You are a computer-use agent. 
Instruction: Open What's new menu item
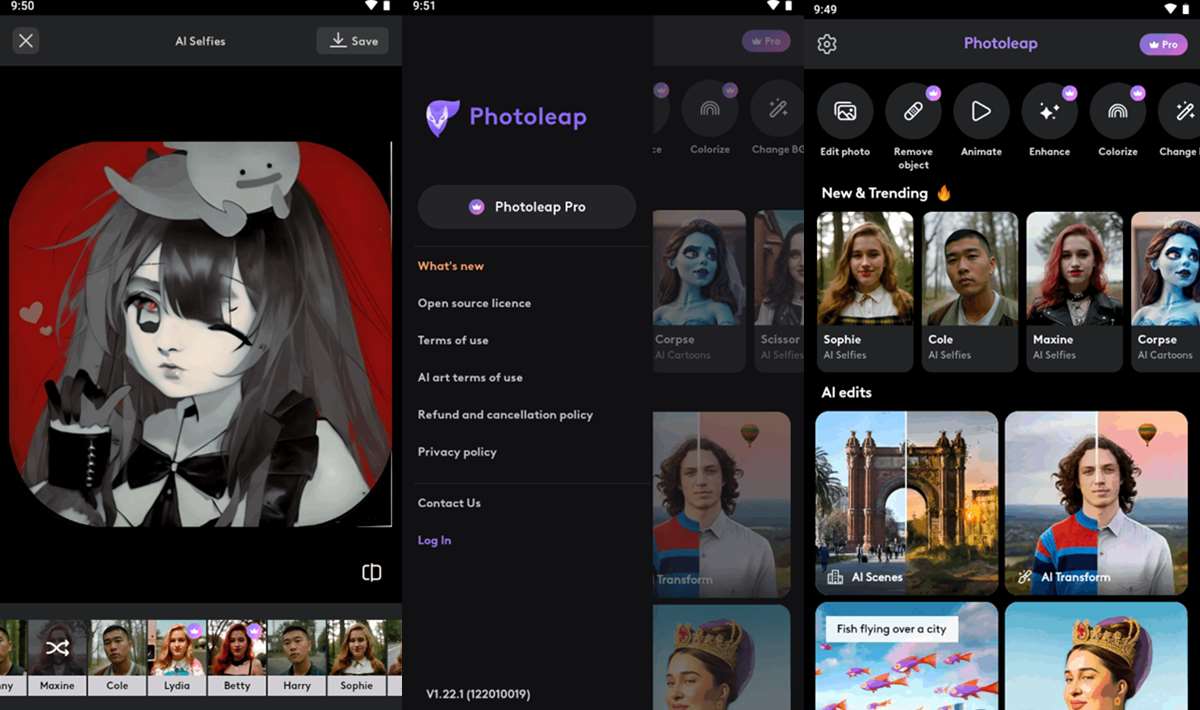[x=451, y=266]
